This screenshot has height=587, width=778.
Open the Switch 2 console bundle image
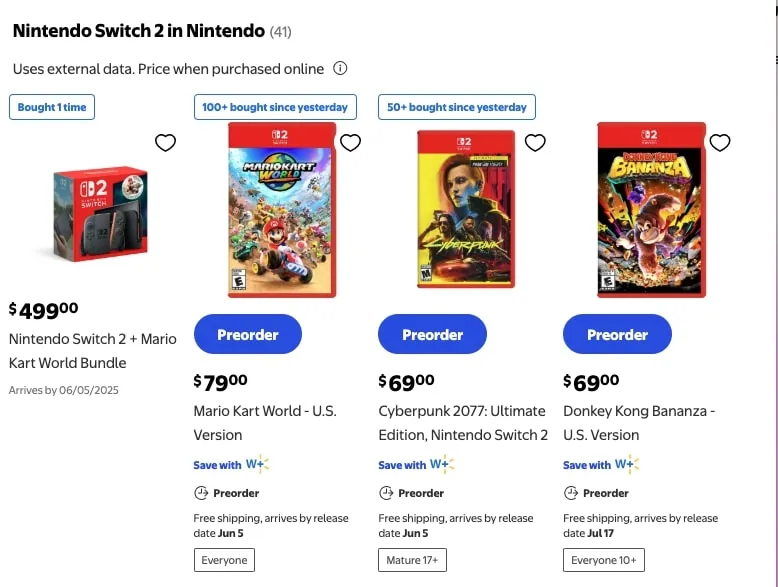(100, 213)
